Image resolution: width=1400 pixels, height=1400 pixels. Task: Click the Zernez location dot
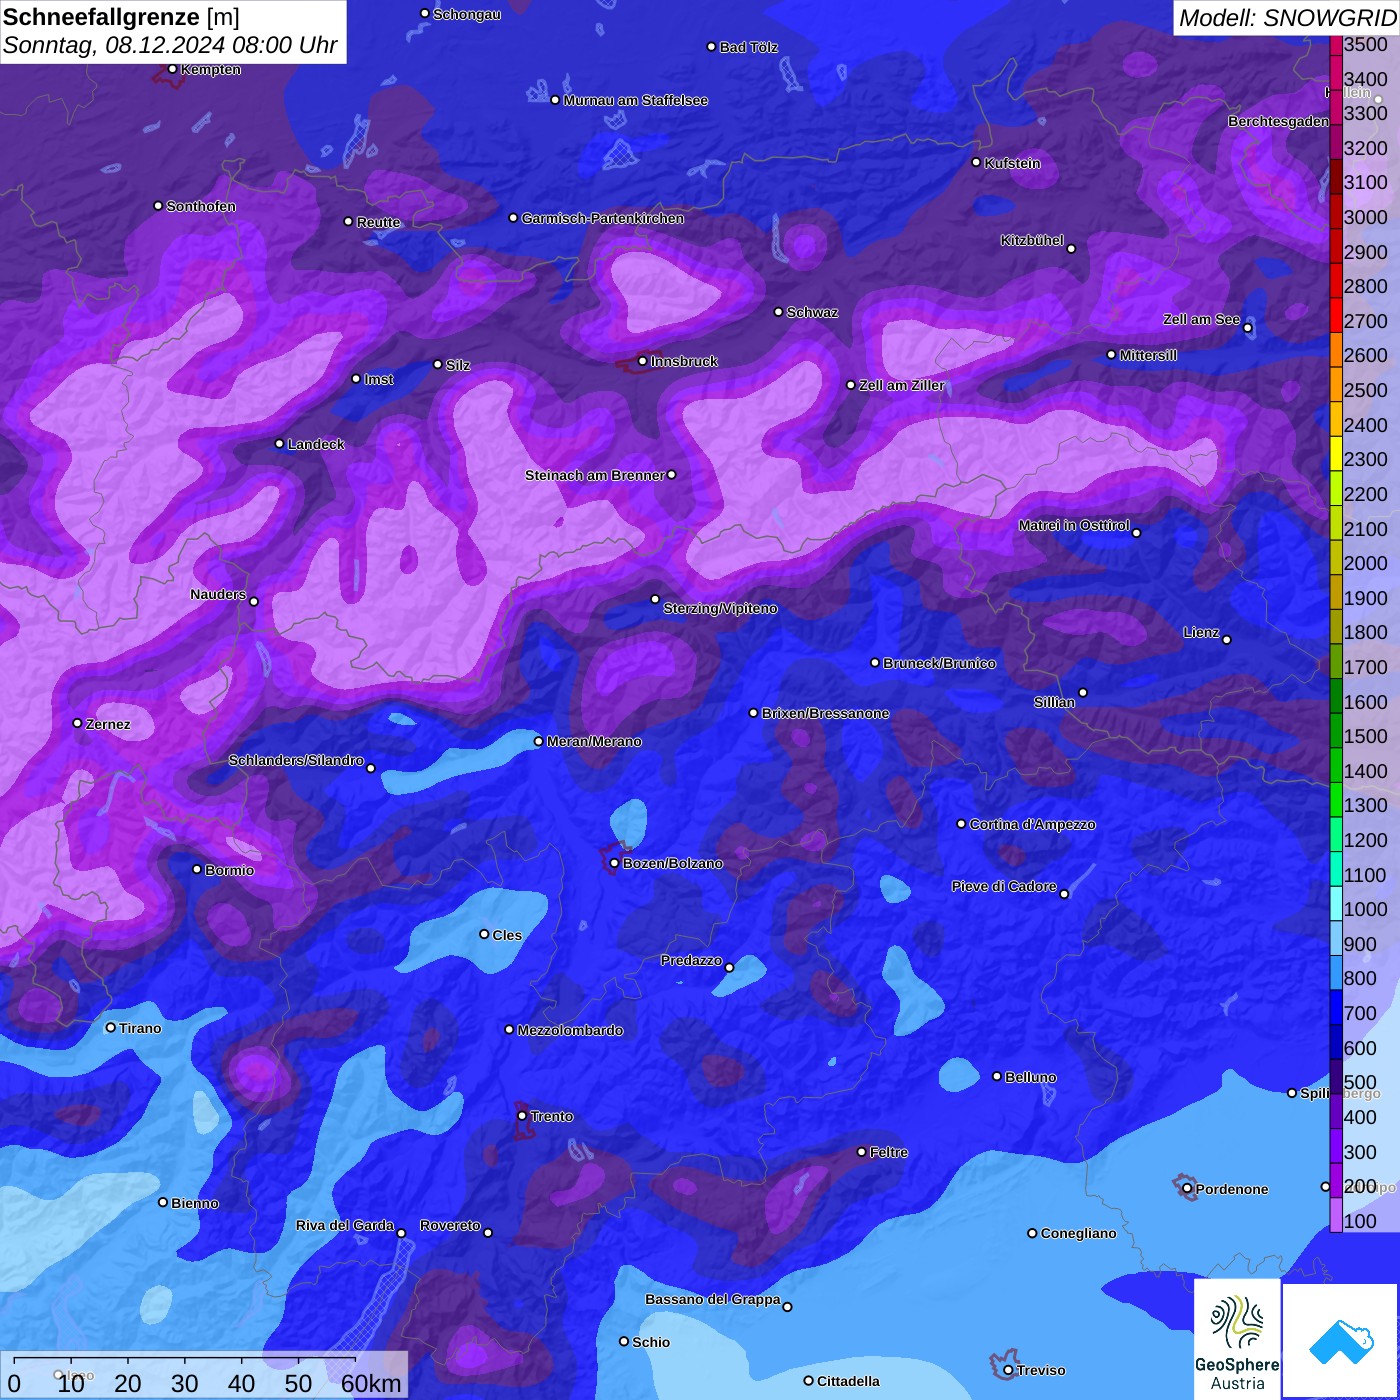click(78, 723)
